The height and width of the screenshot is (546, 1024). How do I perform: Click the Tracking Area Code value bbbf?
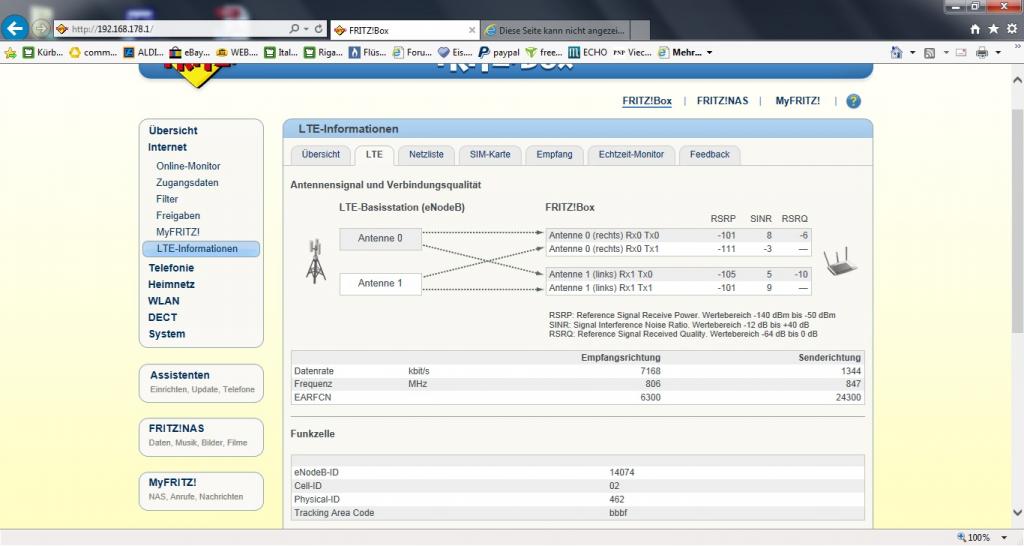(618, 513)
